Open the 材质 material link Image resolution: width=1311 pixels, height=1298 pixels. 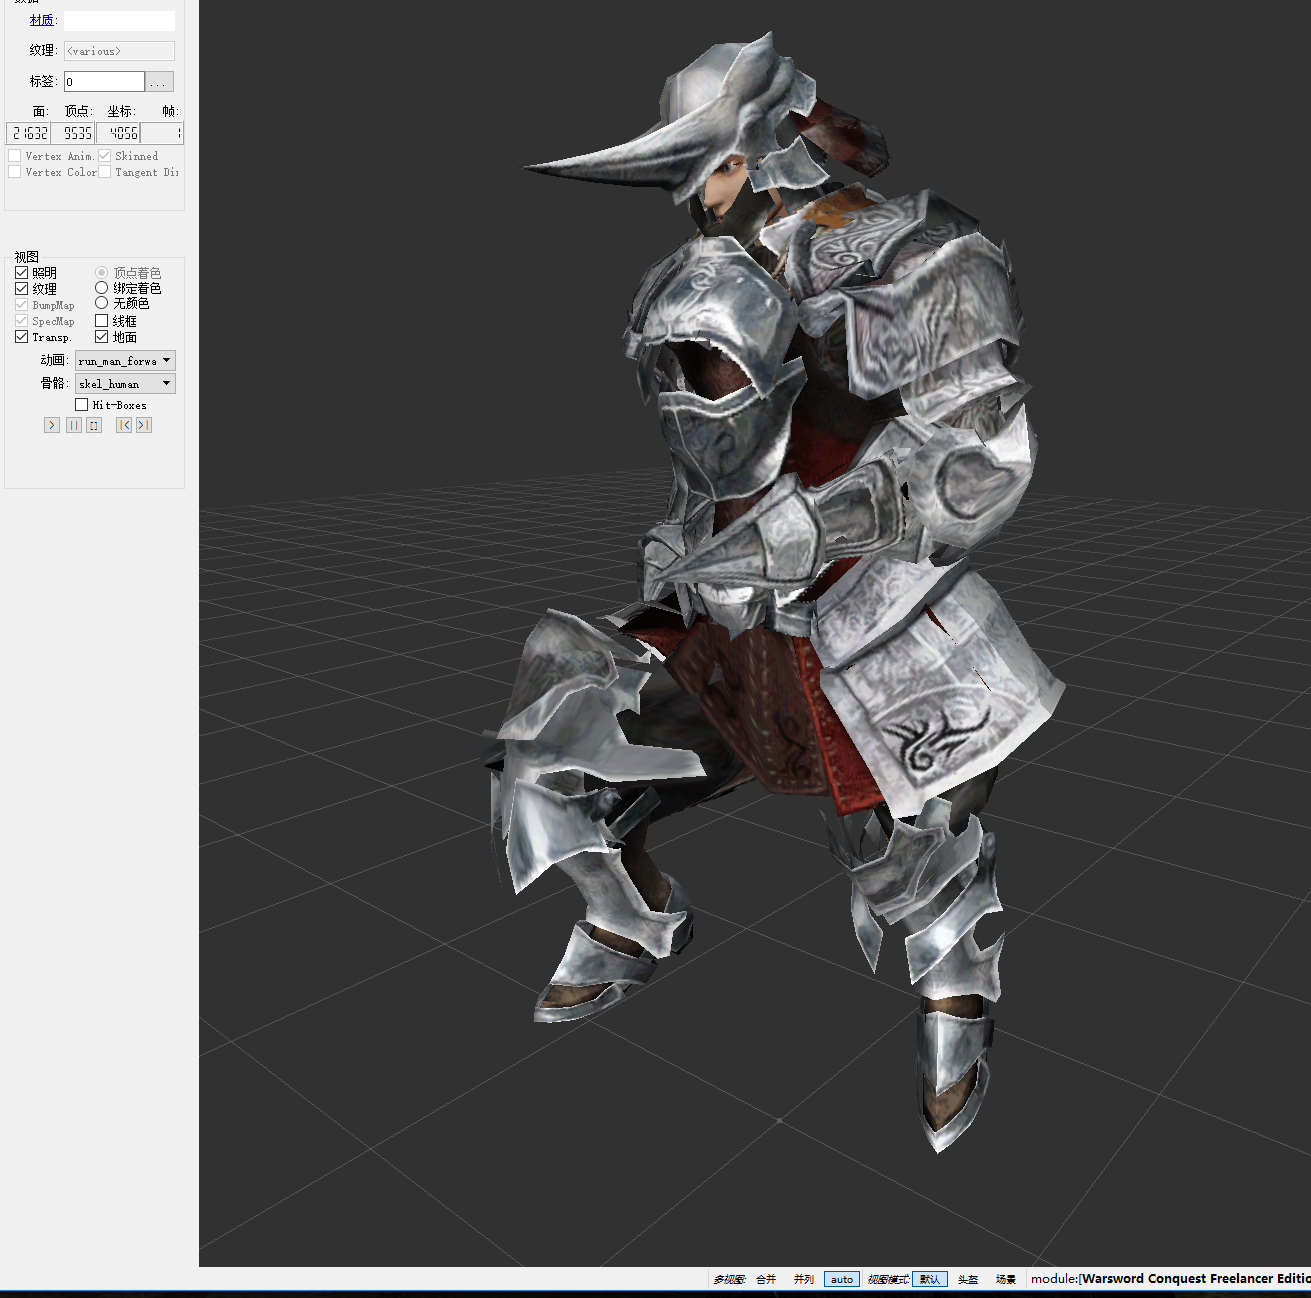pos(42,20)
